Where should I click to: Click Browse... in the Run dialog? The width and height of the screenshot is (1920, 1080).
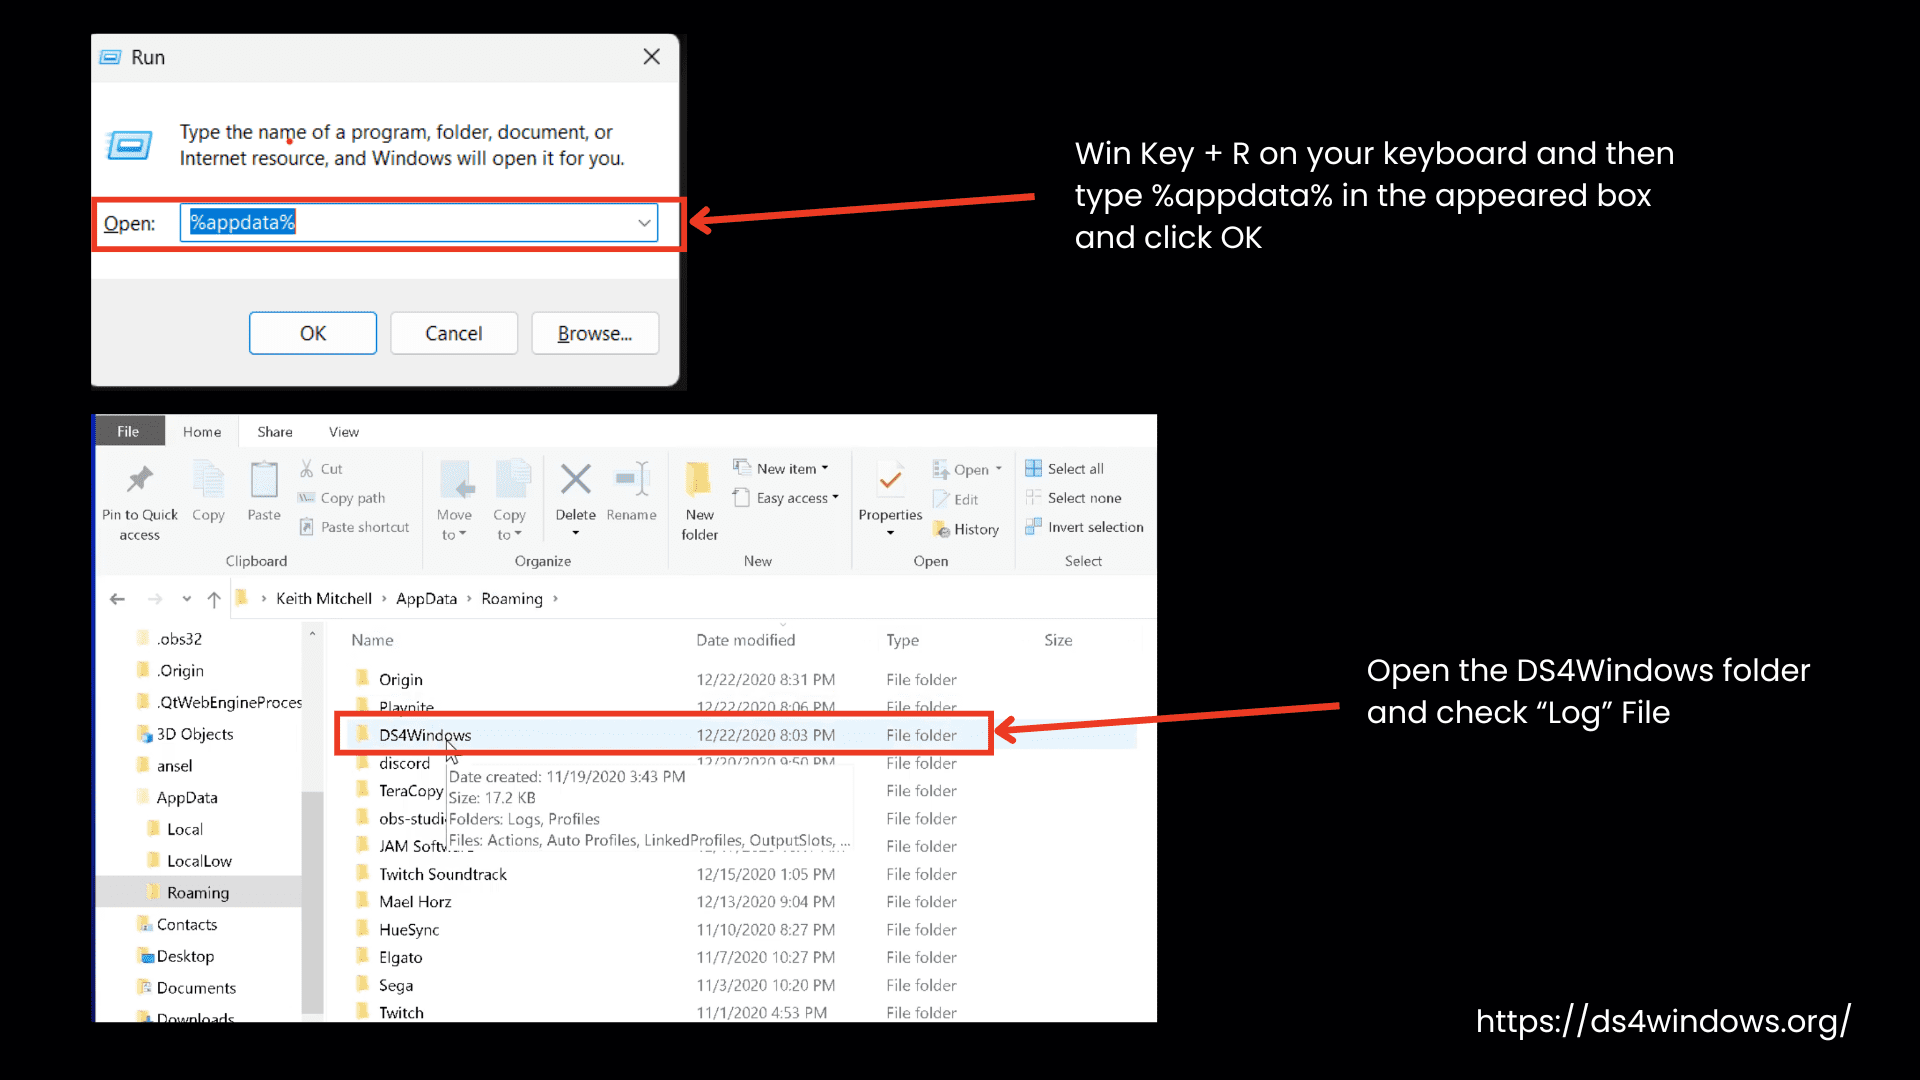click(595, 333)
